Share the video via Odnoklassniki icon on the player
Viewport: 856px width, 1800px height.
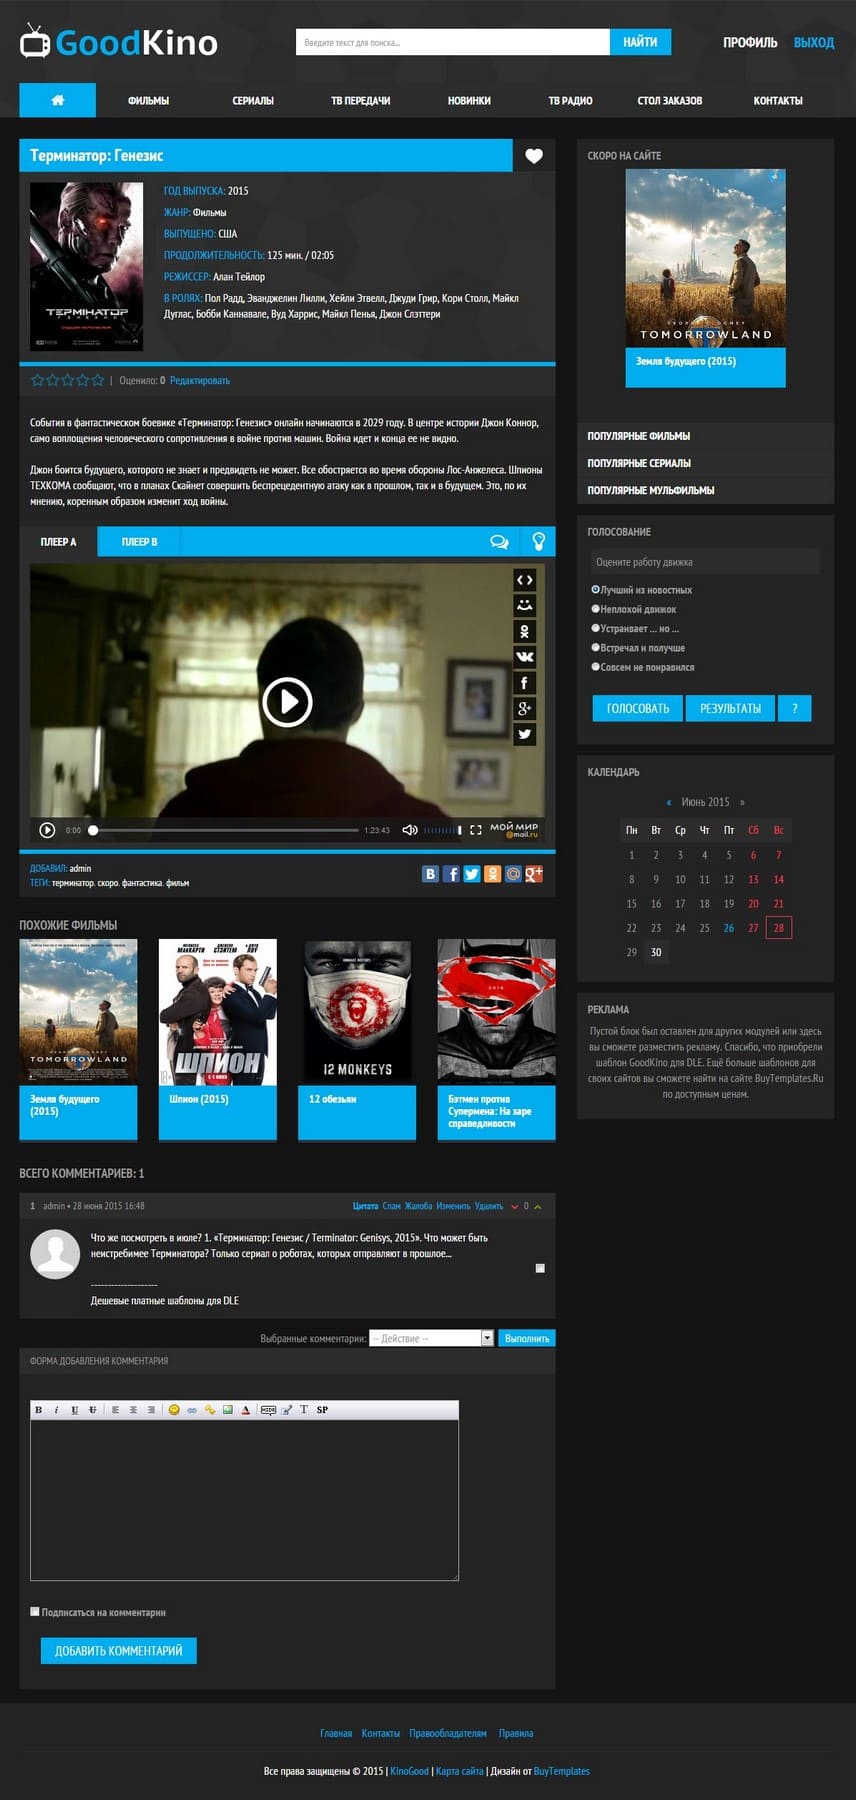click(524, 631)
